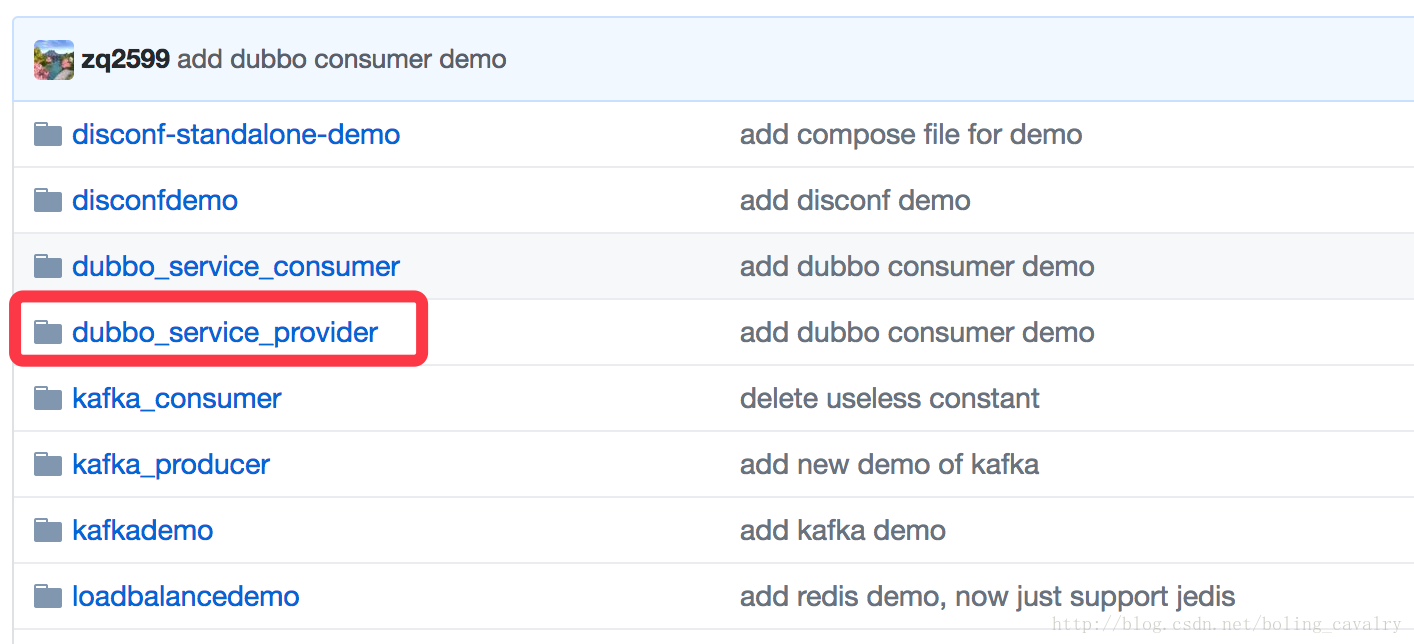View commit 'delete useless constant'
The image size is (1414, 644).
pos(889,399)
